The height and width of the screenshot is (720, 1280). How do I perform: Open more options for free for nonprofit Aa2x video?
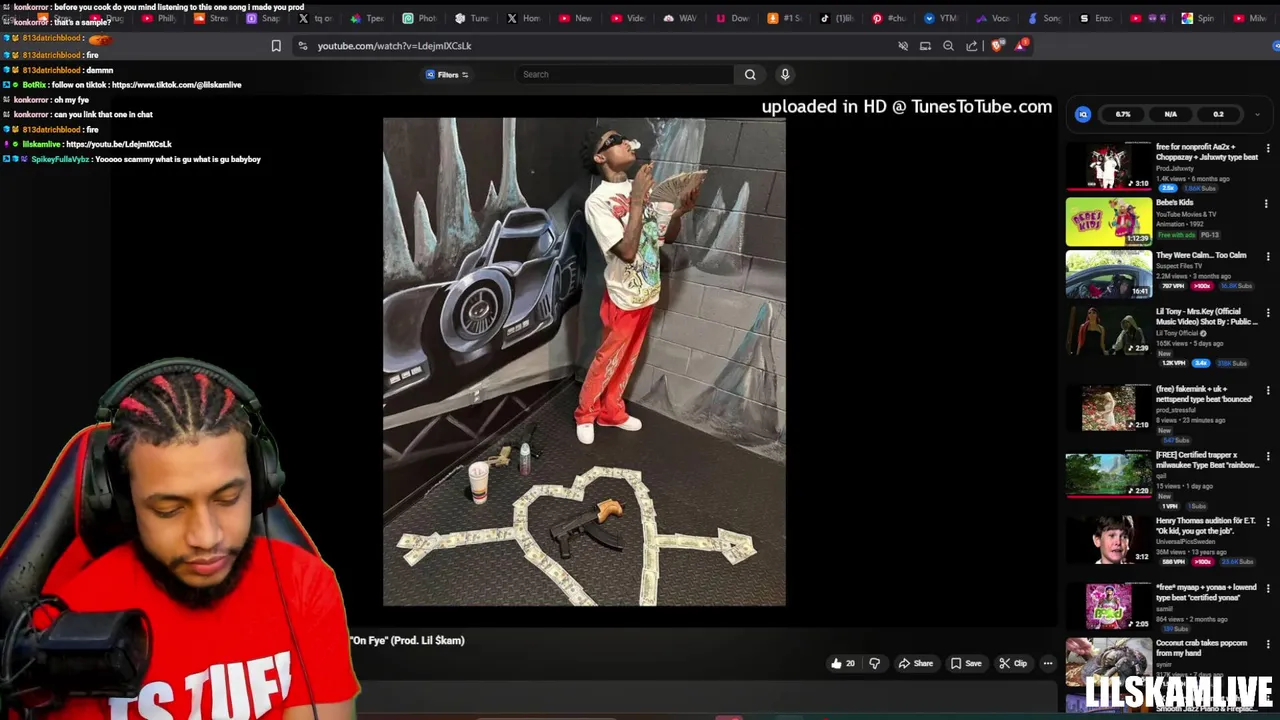click(1267, 148)
